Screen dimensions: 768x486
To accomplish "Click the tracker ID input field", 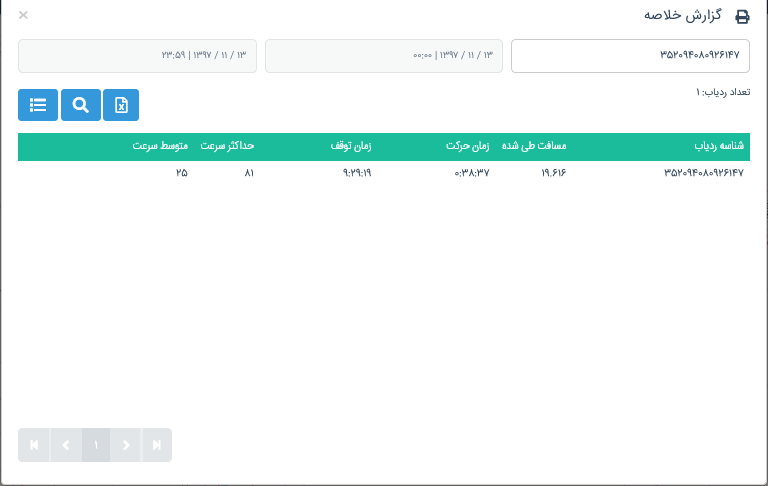I will point(630,56).
